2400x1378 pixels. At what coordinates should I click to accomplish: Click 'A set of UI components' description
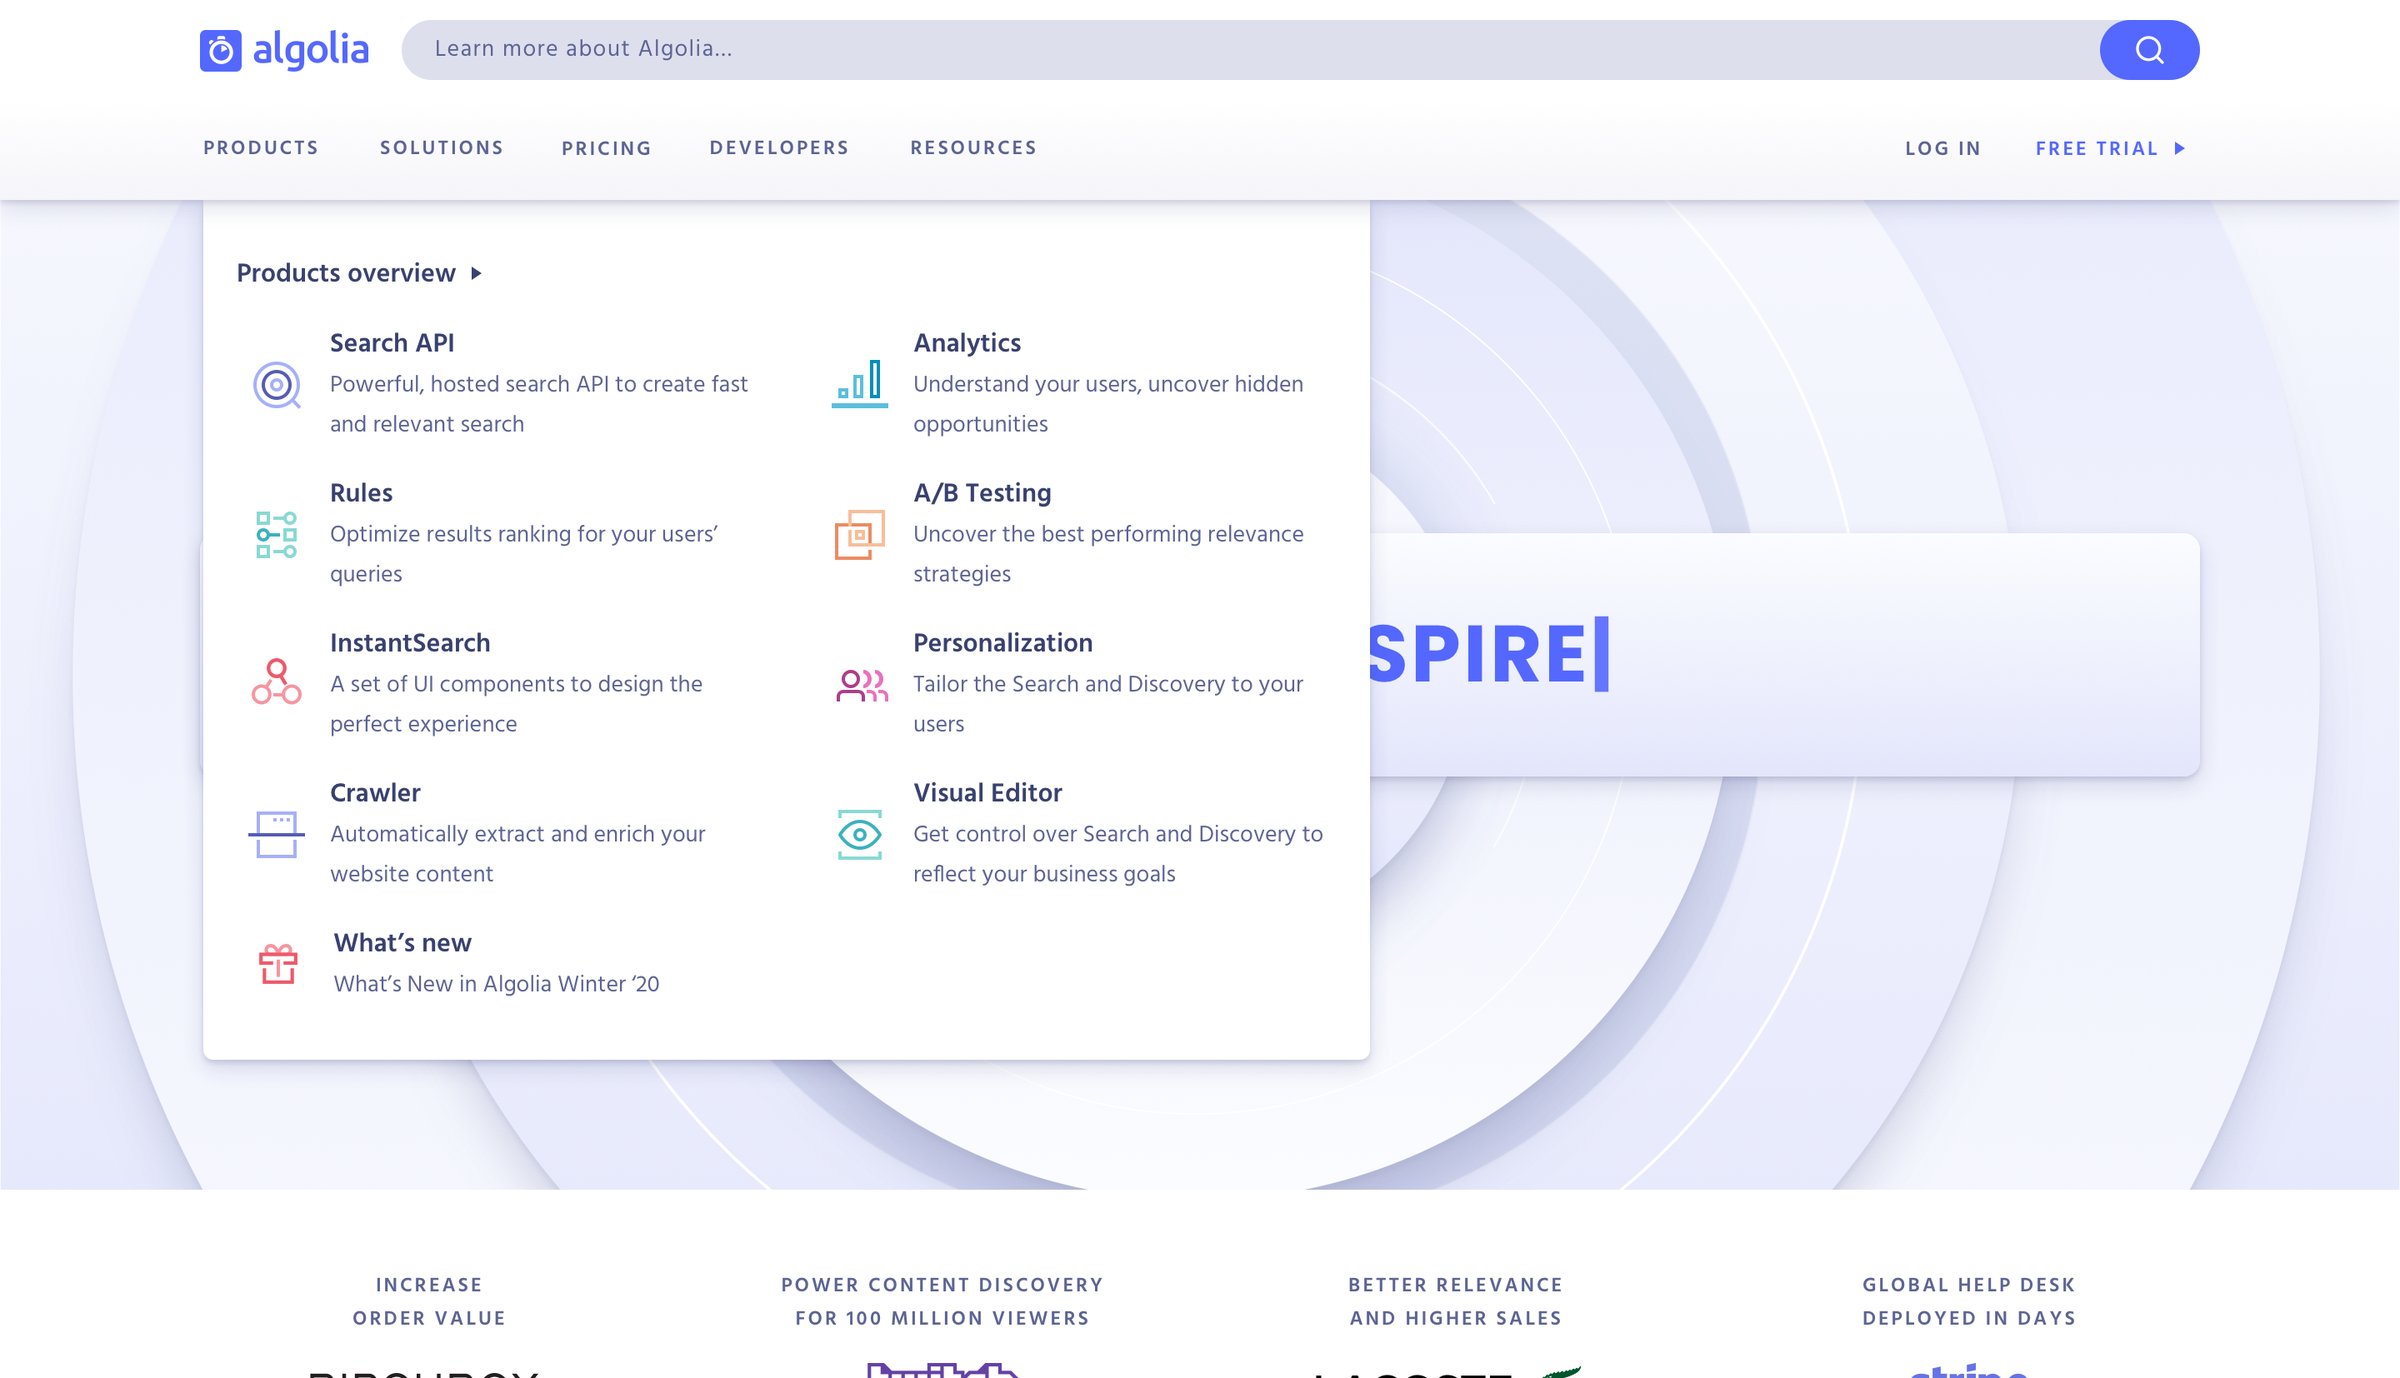coord(516,704)
